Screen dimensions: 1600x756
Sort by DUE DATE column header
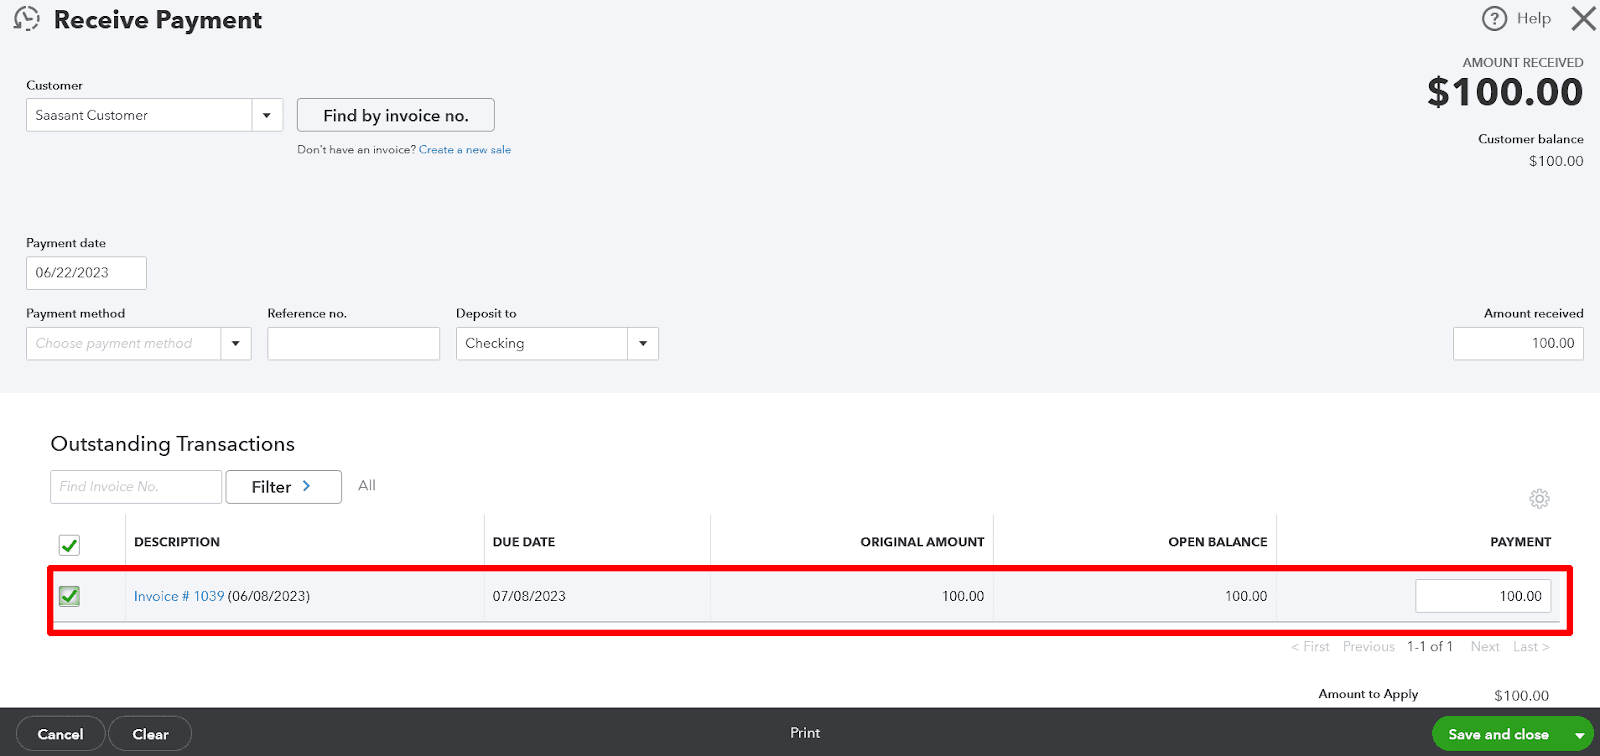pos(524,542)
